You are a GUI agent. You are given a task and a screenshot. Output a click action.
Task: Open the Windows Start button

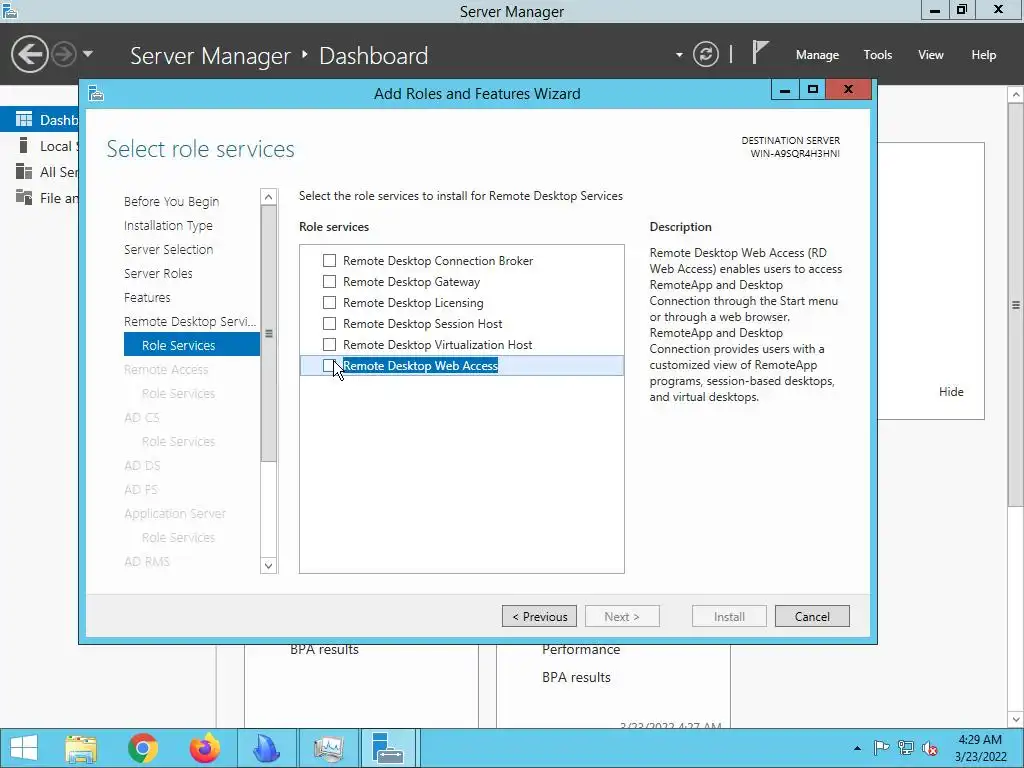click(x=24, y=748)
